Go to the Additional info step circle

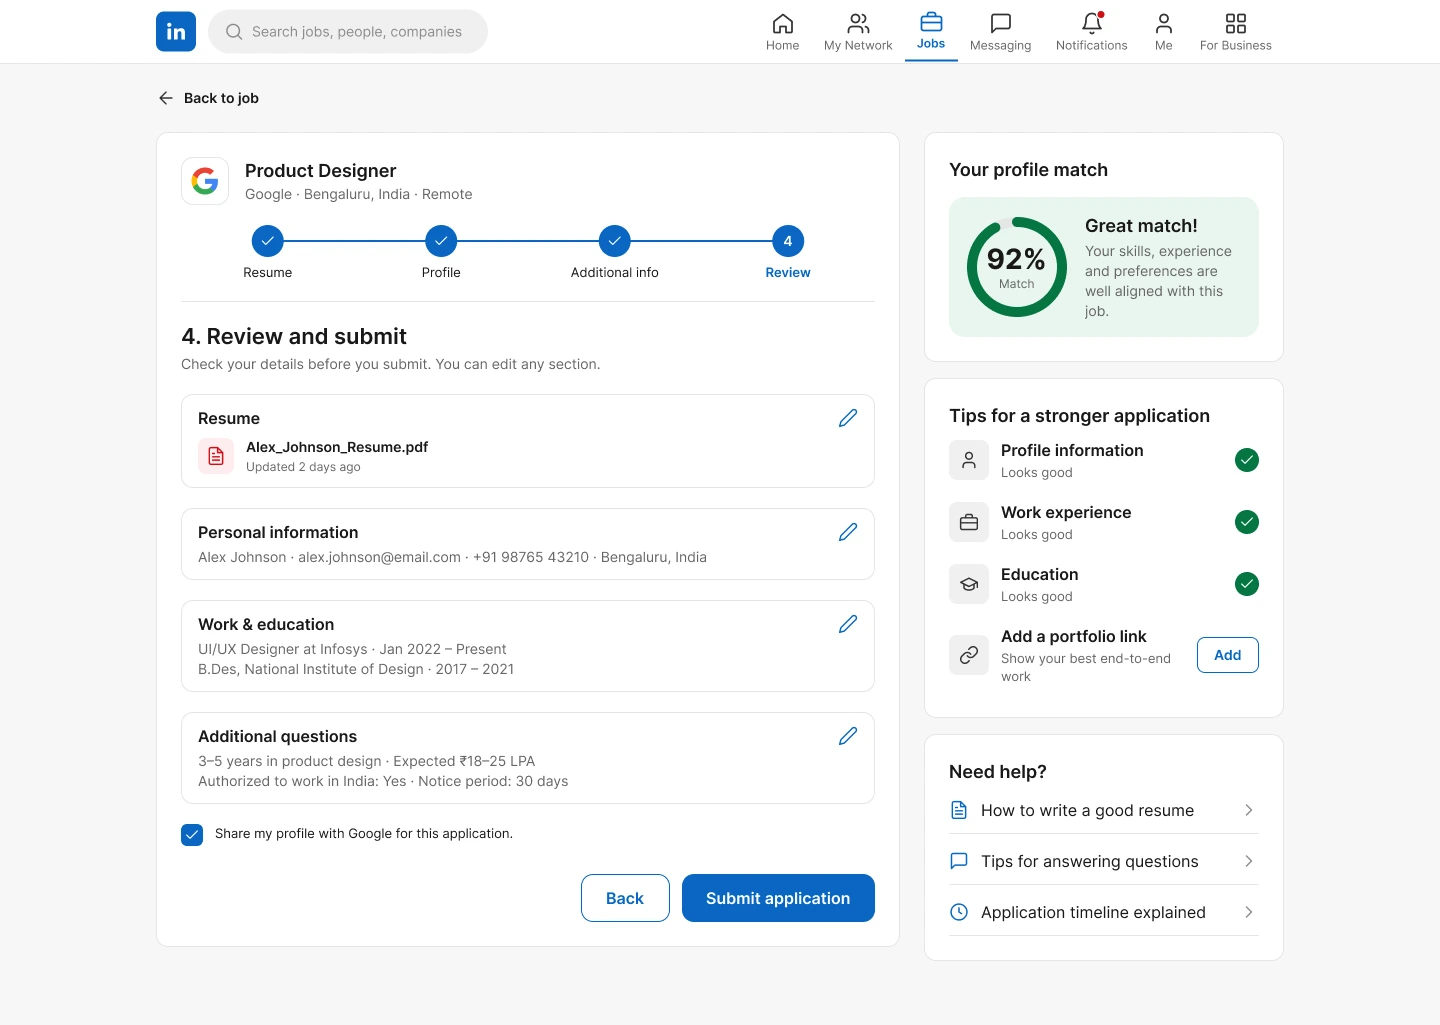[615, 241]
